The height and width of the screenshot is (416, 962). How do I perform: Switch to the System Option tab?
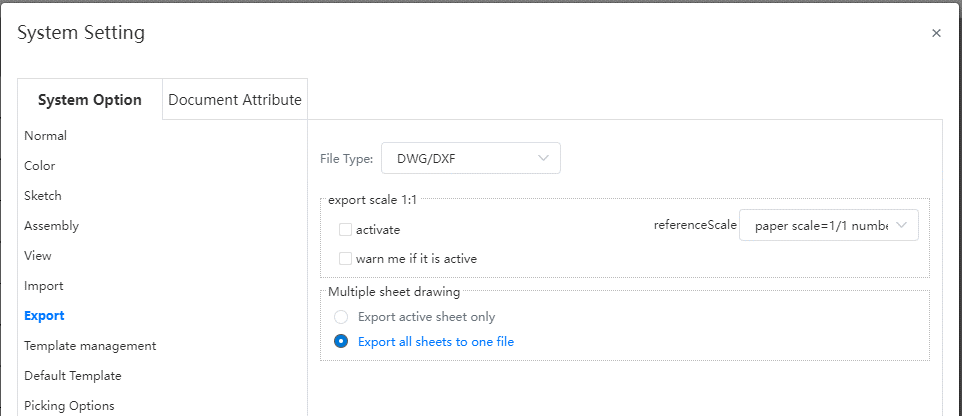click(x=90, y=99)
